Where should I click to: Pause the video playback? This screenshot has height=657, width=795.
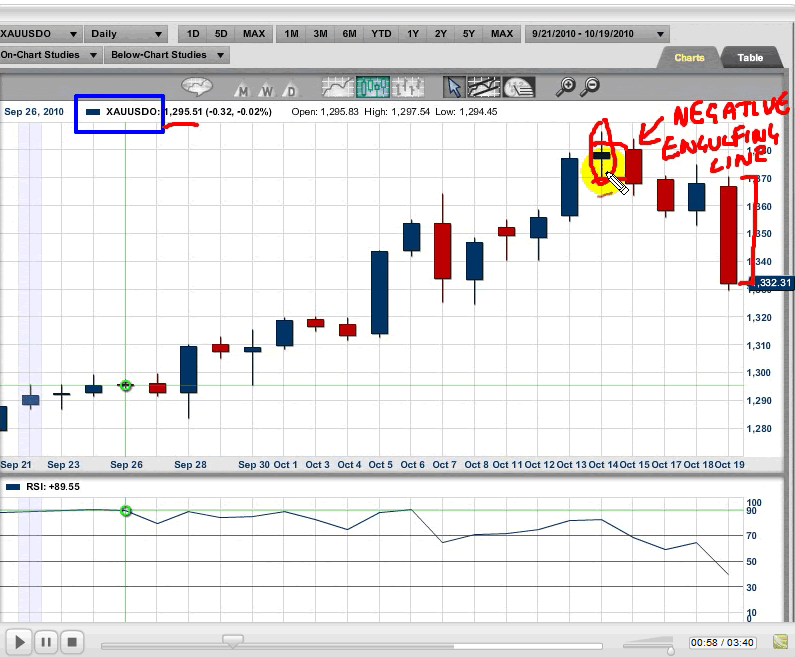[46, 641]
